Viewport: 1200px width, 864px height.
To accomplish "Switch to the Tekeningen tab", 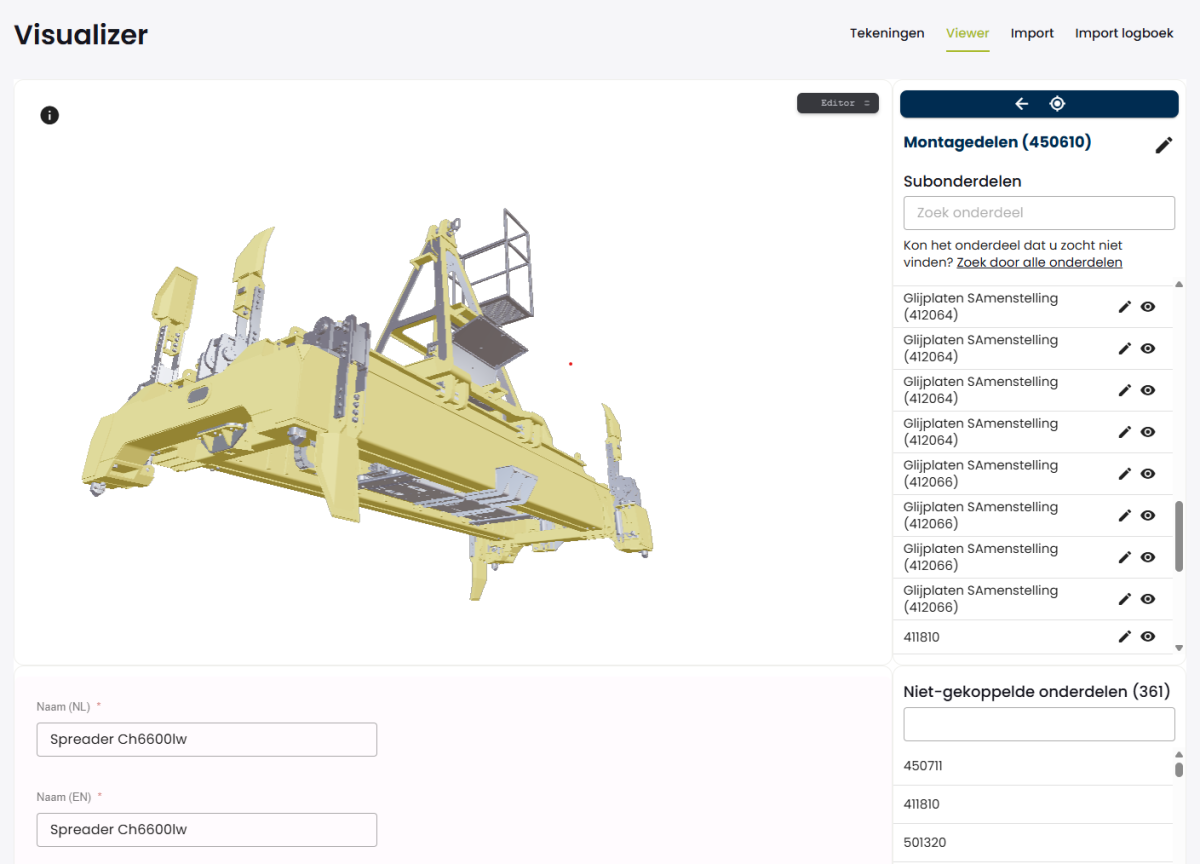I will [886, 33].
